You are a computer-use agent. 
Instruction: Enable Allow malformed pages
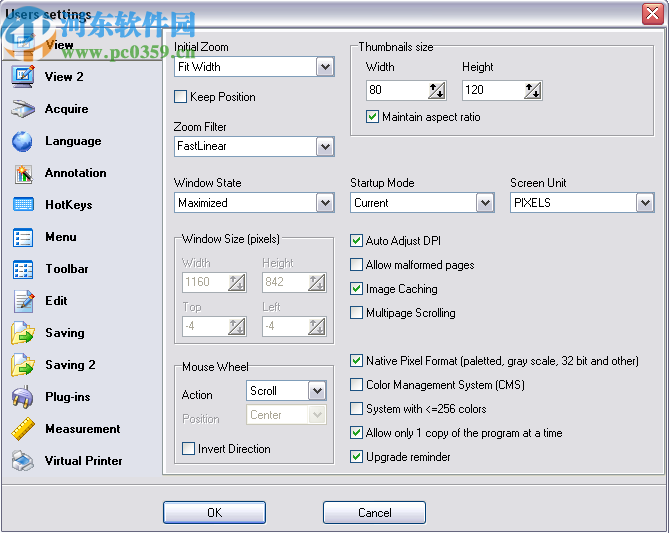[x=357, y=265]
